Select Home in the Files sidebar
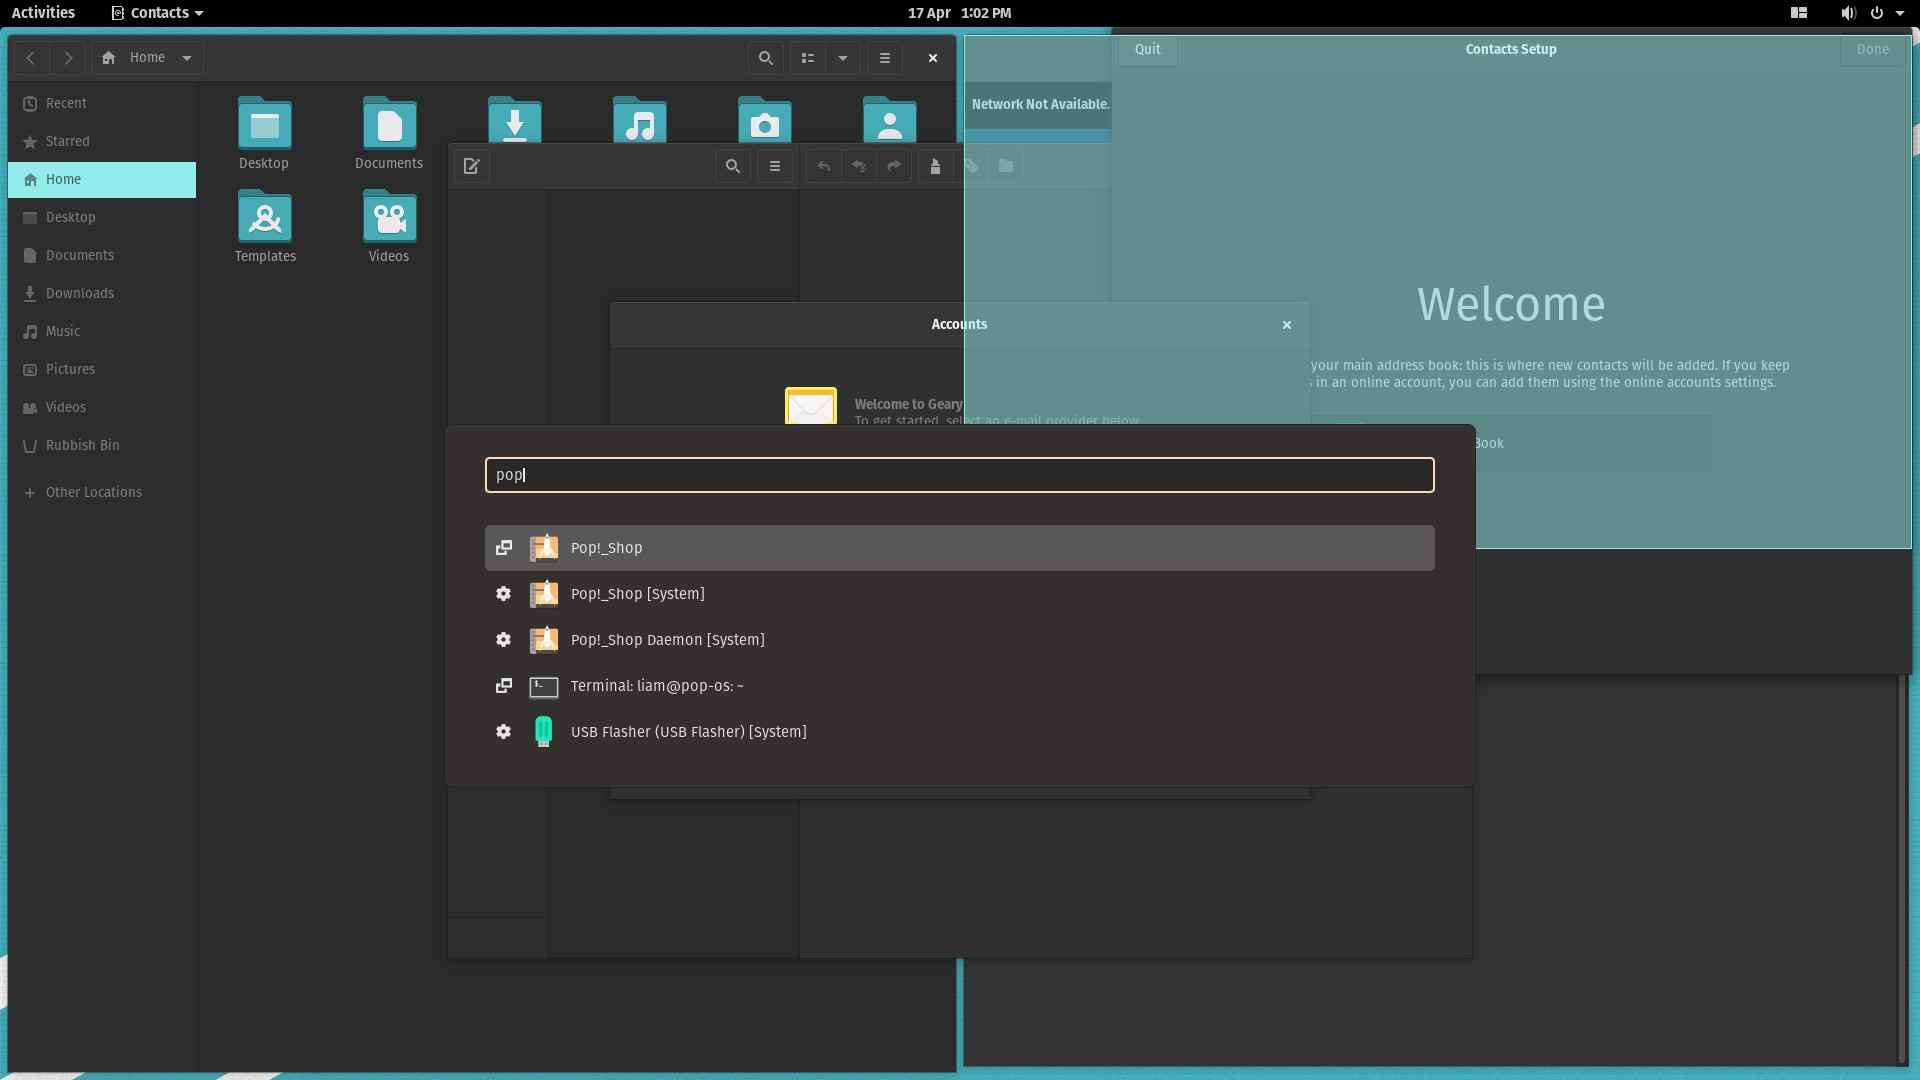The height and width of the screenshot is (1080, 1920). [x=102, y=180]
